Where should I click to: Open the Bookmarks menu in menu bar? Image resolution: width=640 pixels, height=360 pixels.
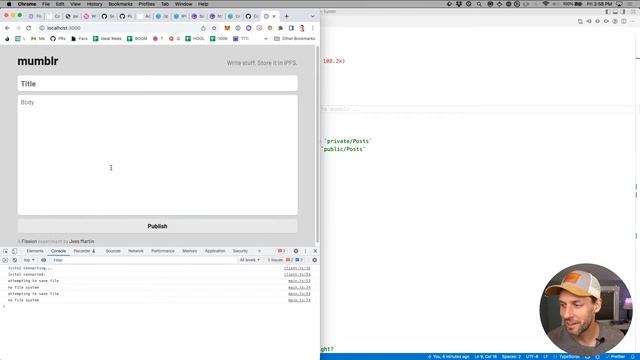120,4
